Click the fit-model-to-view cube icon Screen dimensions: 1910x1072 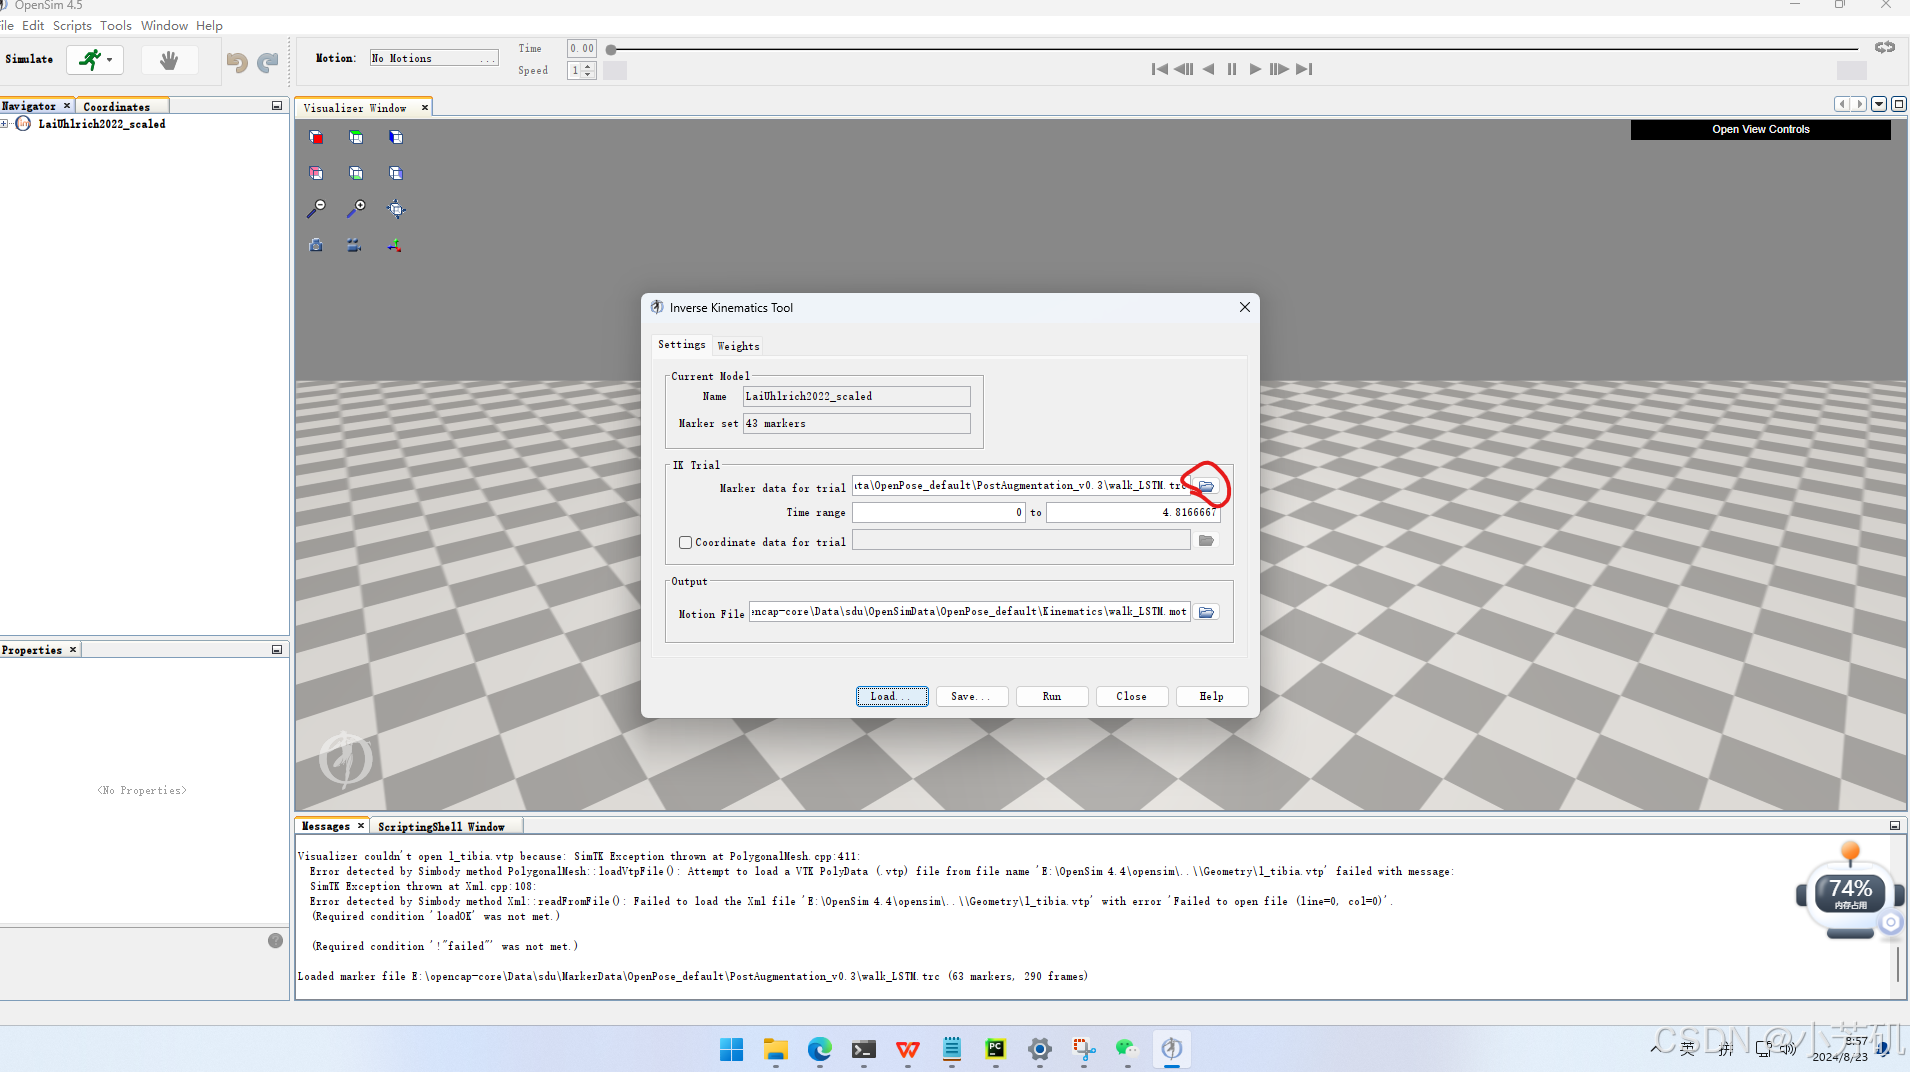(x=396, y=208)
